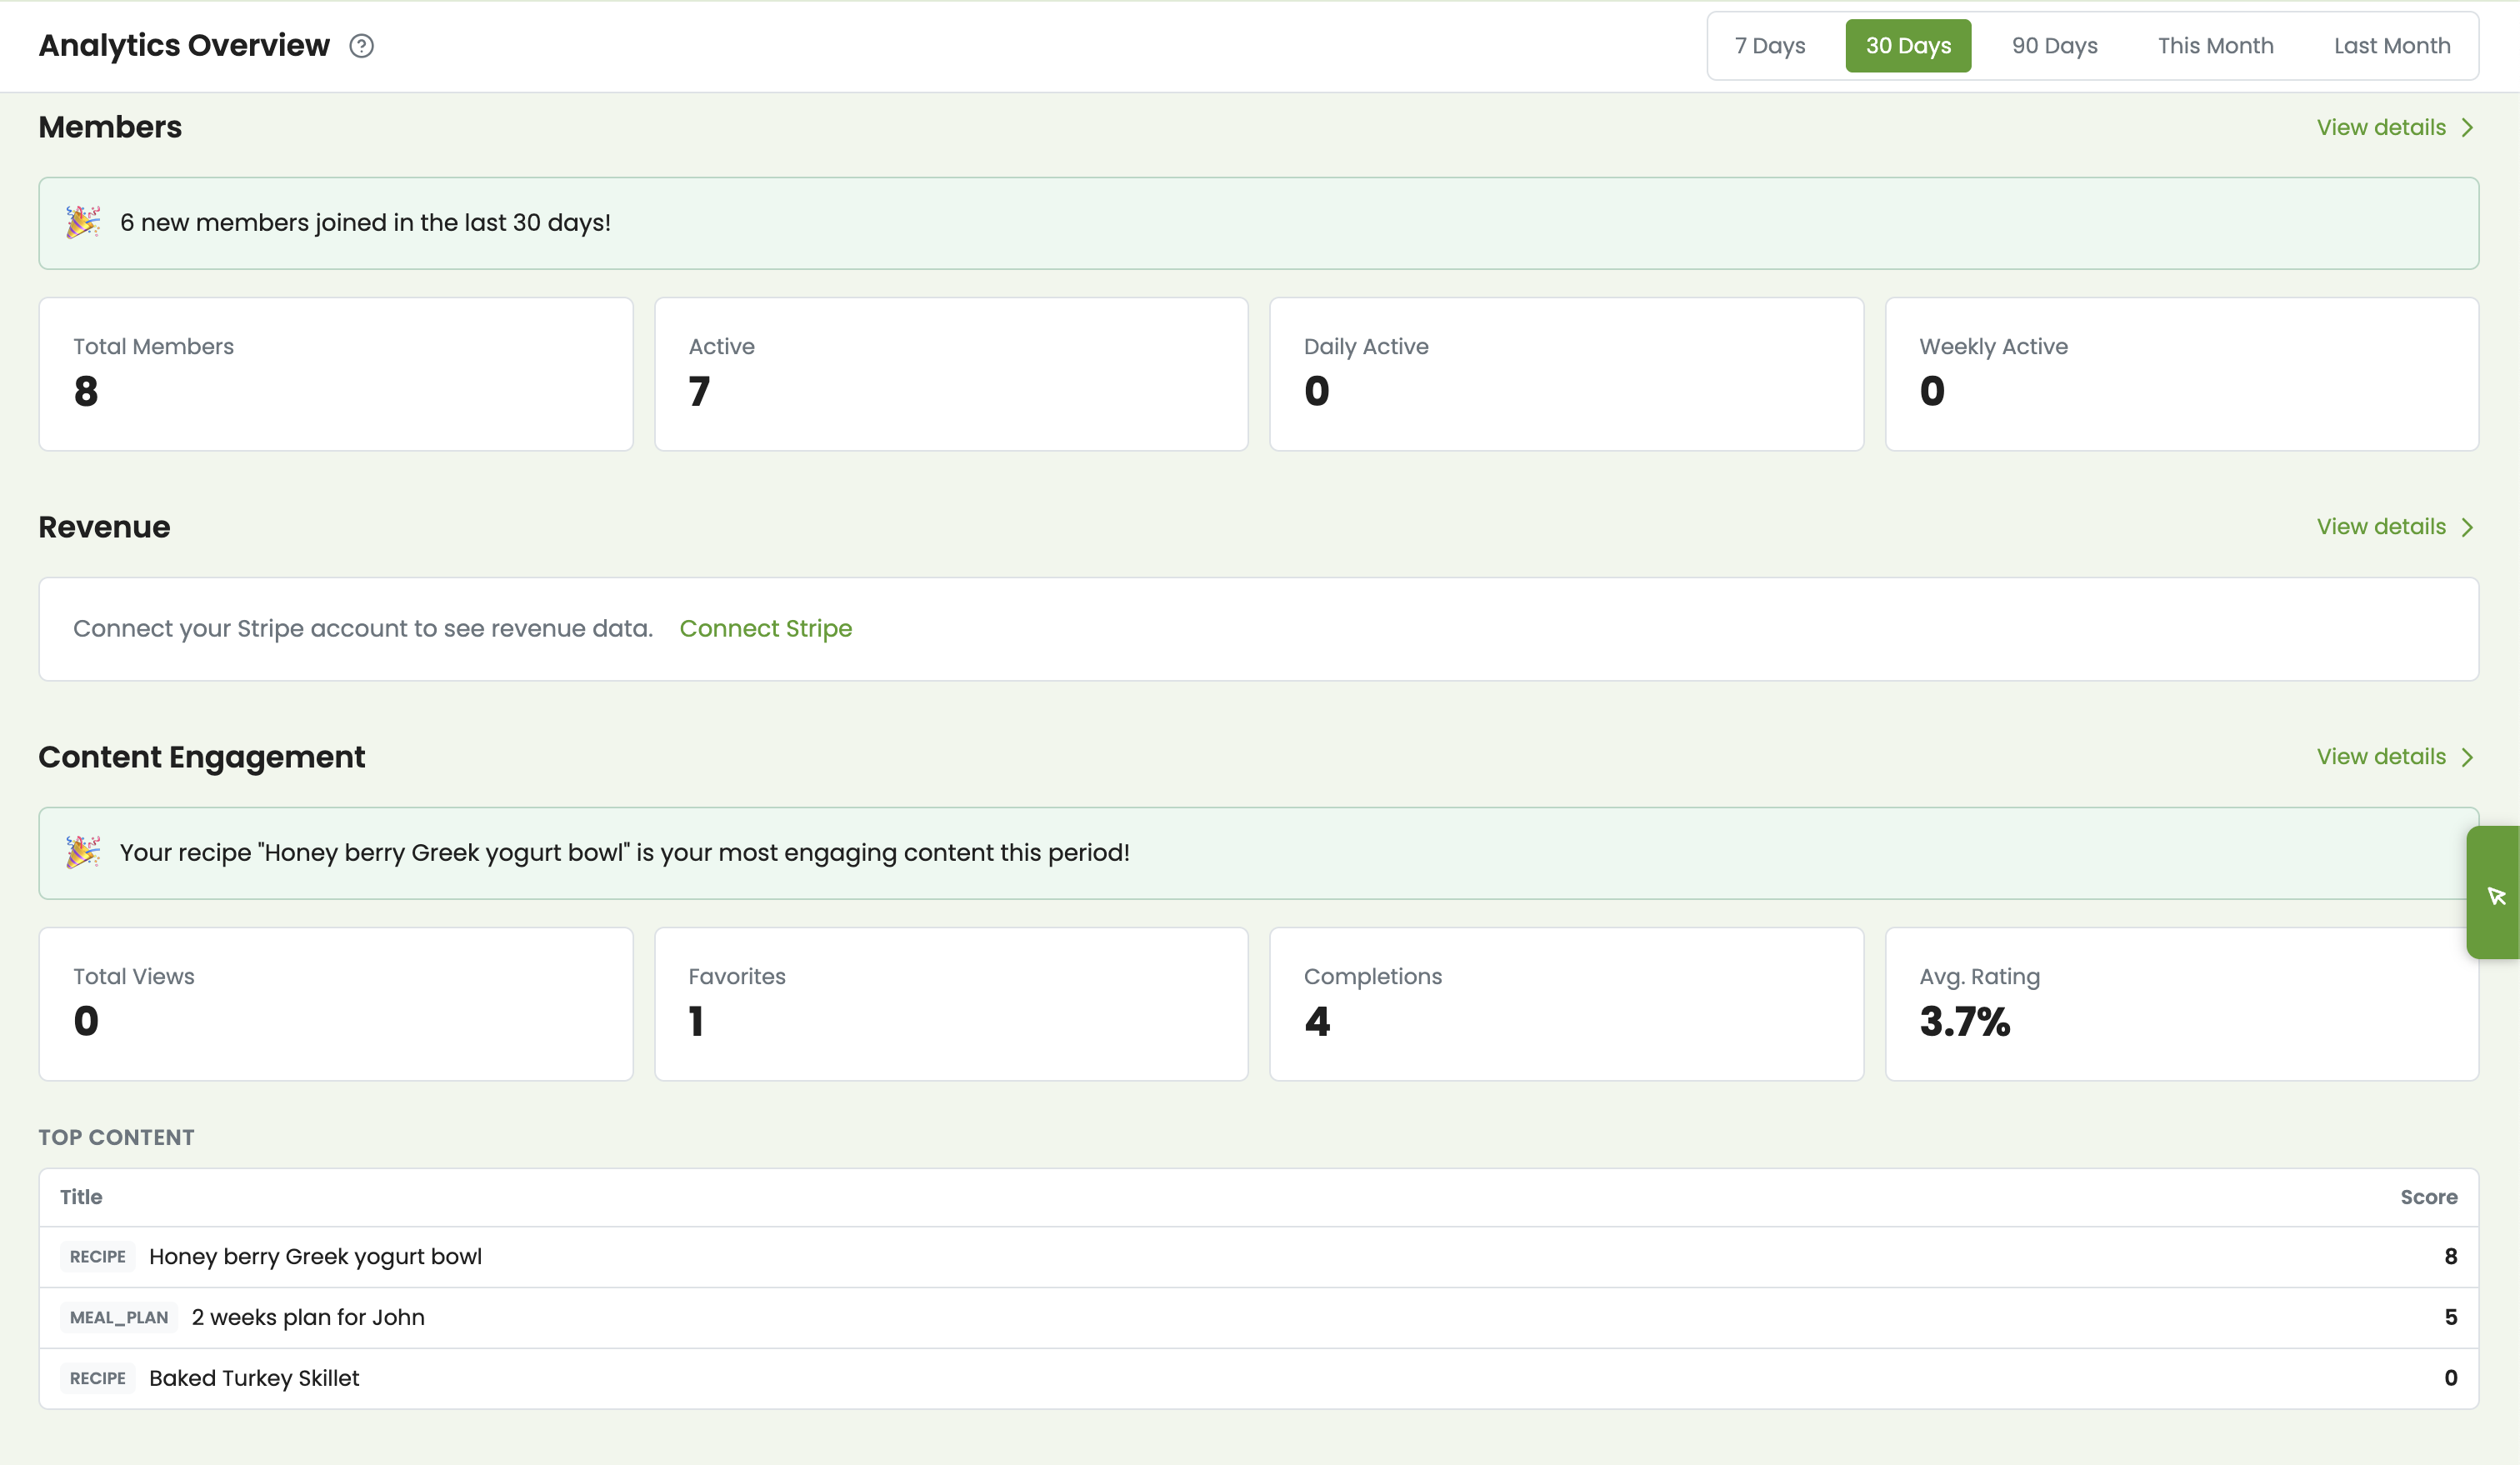The image size is (2520, 1465).
Task: Click score 5 for 2 weeks plan
Action: [x=2450, y=1318]
